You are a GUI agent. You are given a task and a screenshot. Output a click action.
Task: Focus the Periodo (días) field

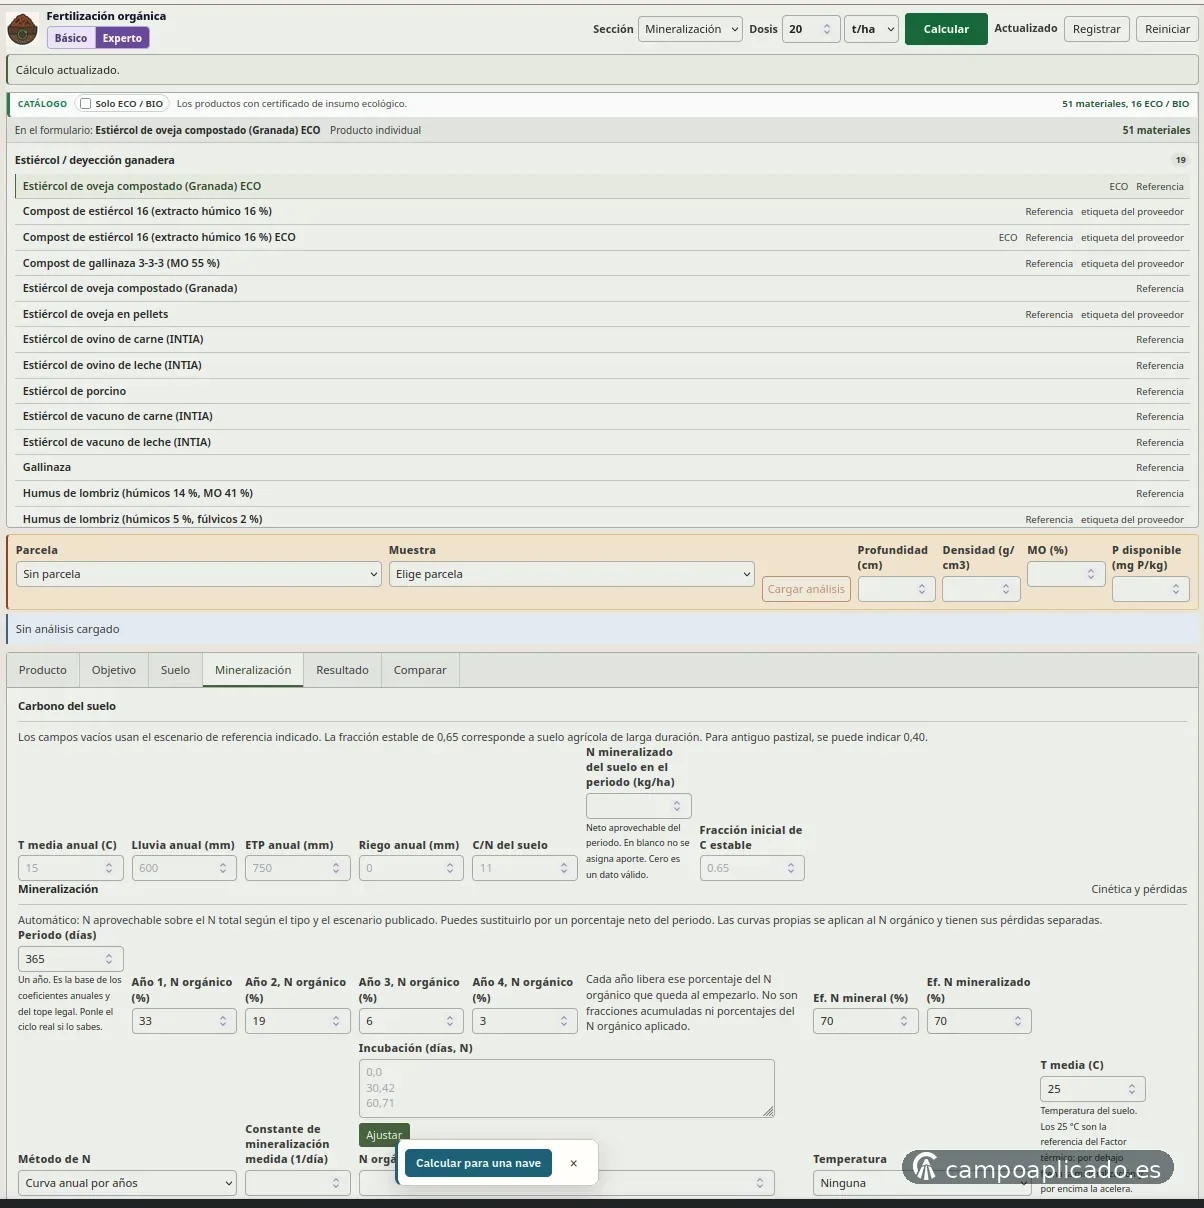(71, 959)
